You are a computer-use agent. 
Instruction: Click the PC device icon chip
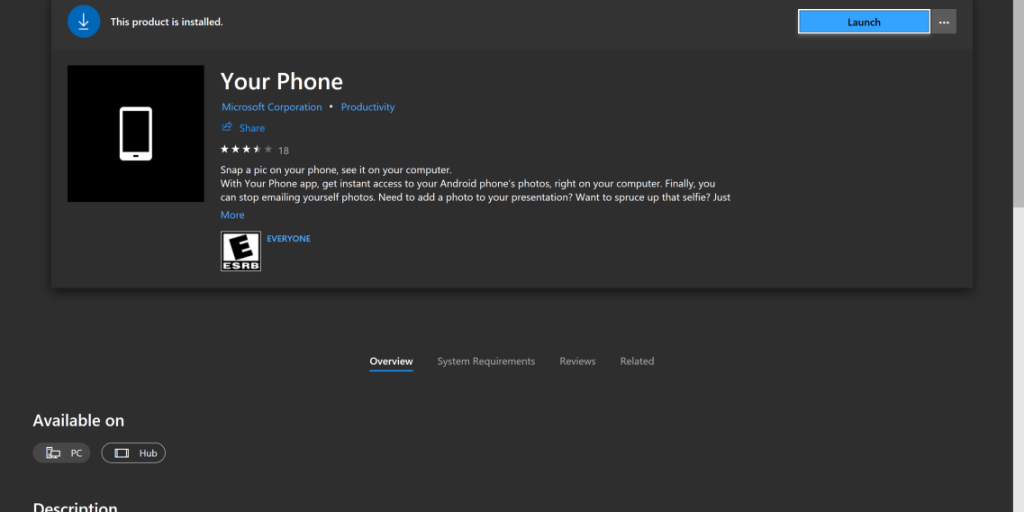click(62, 453)
